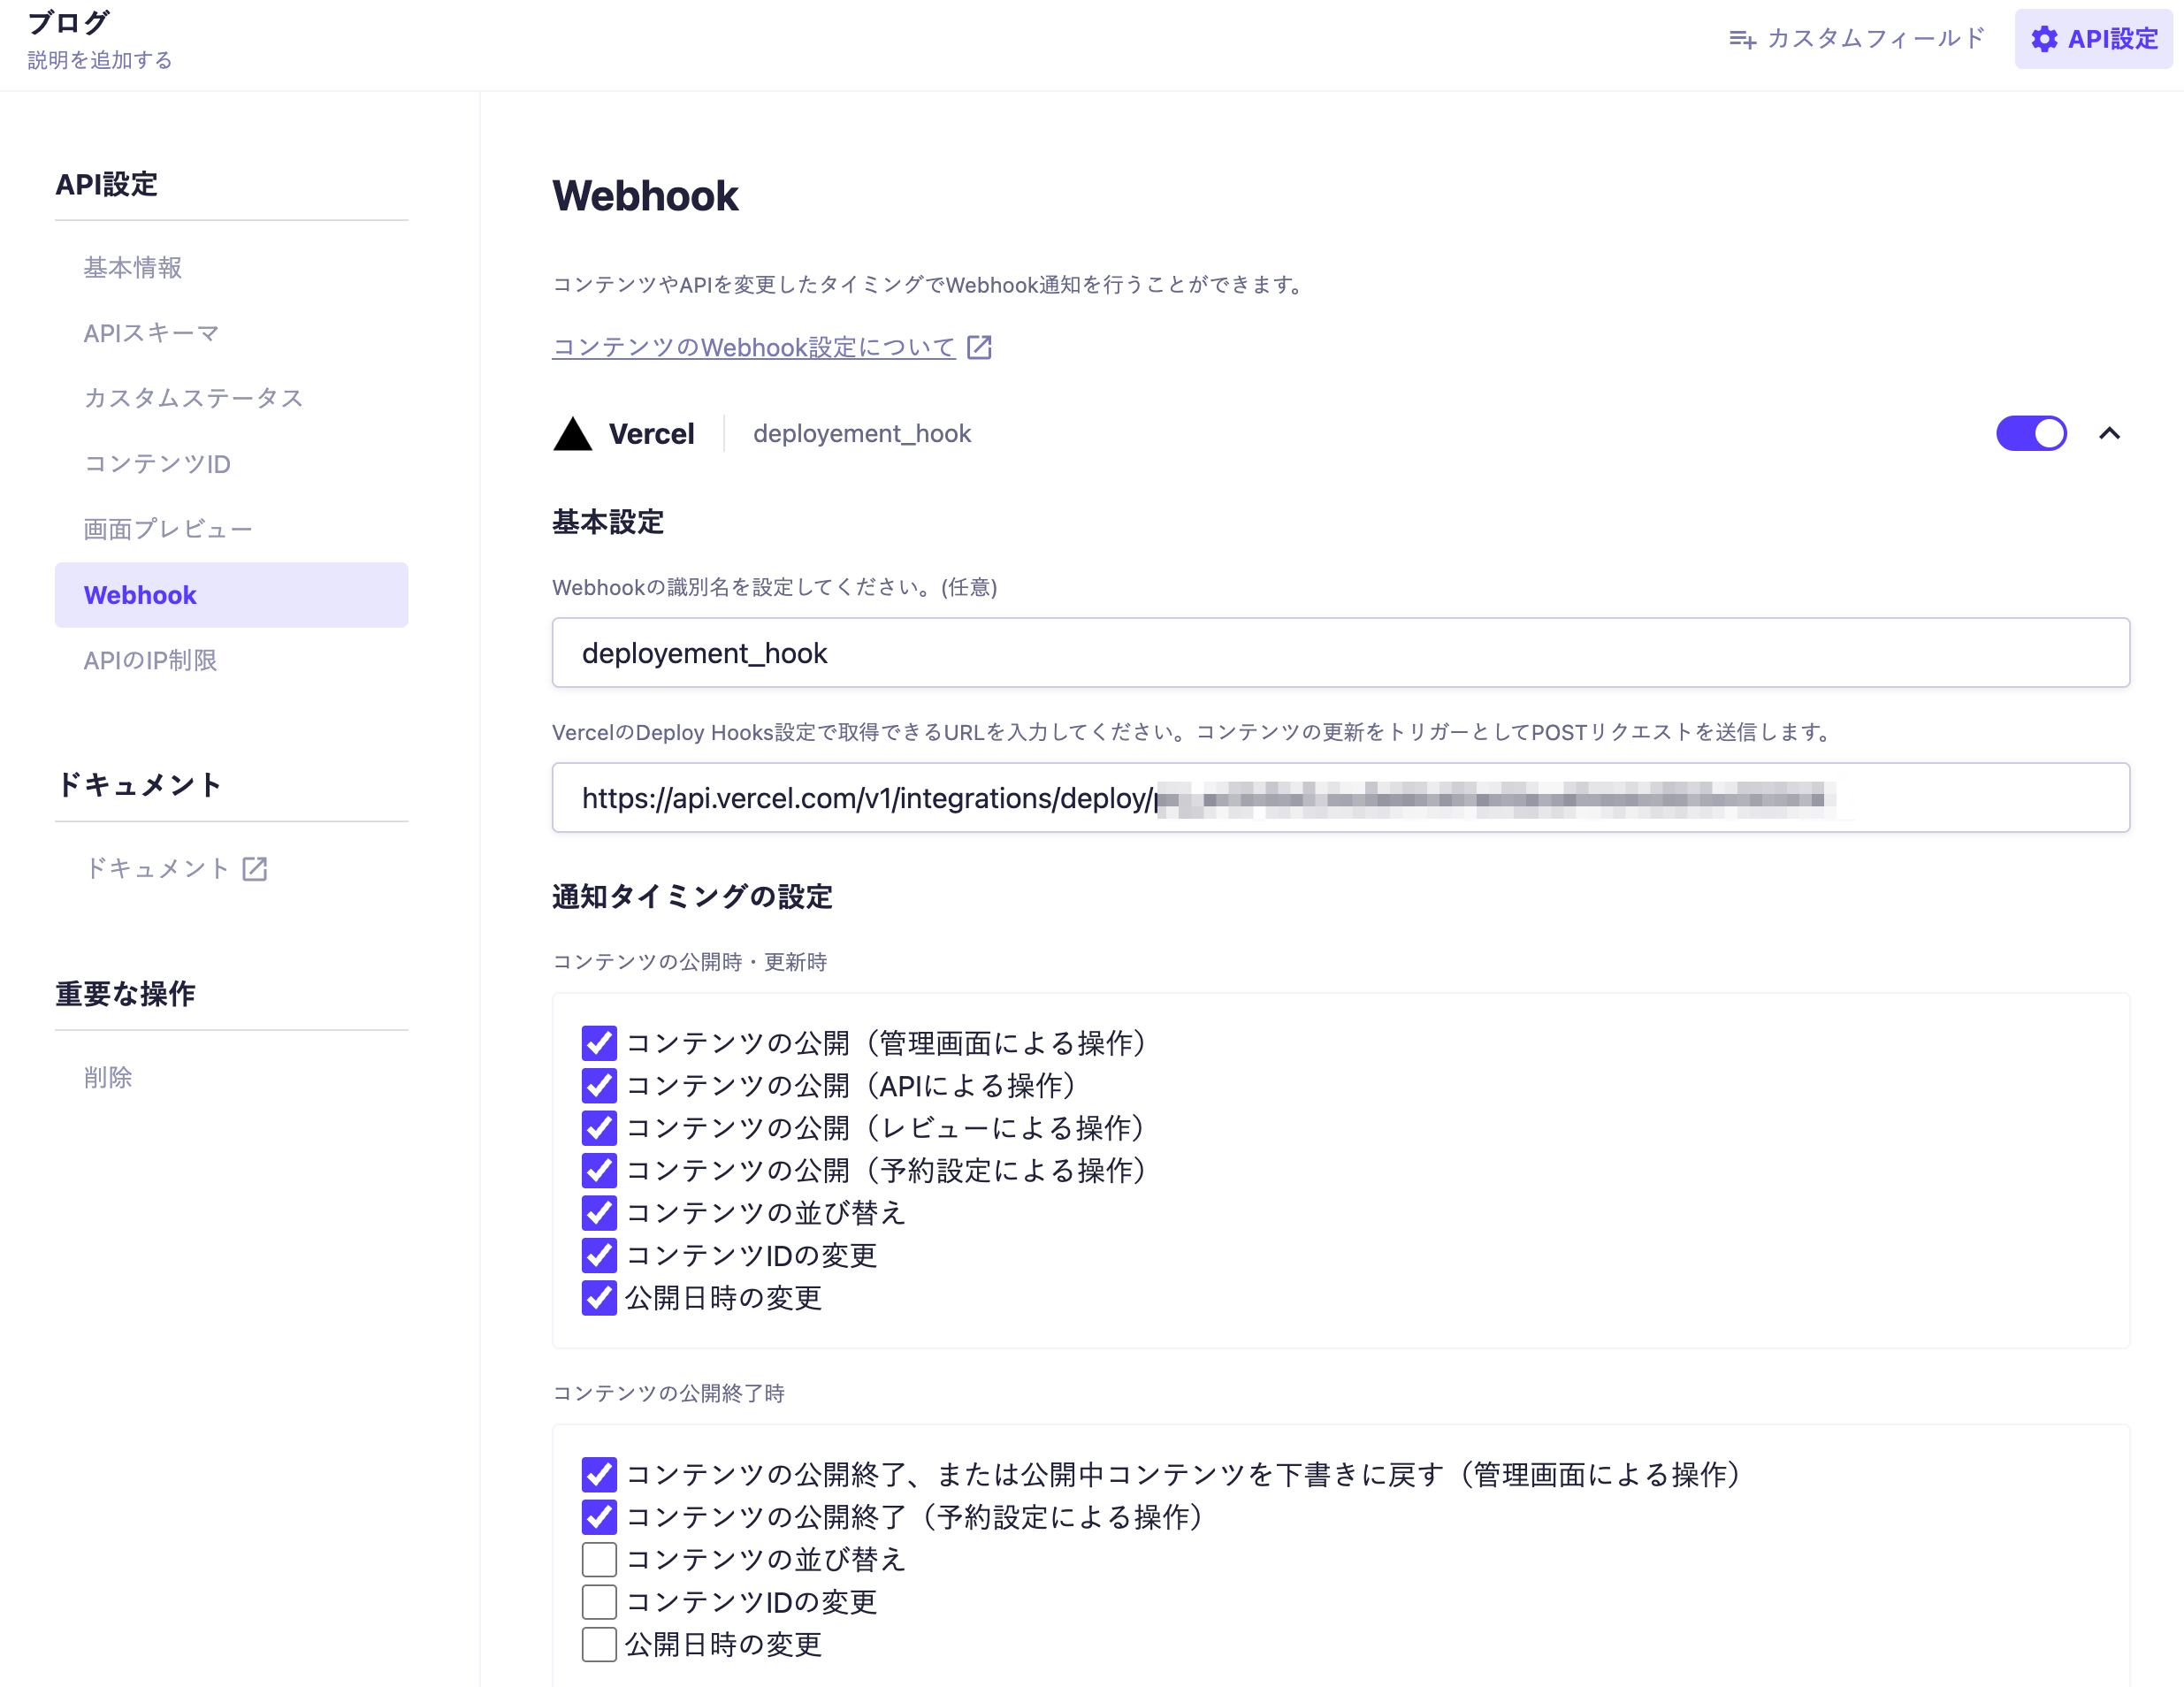Check 公開終了時 コンテンツIDの変更 checkbox

coord(599,1602)
